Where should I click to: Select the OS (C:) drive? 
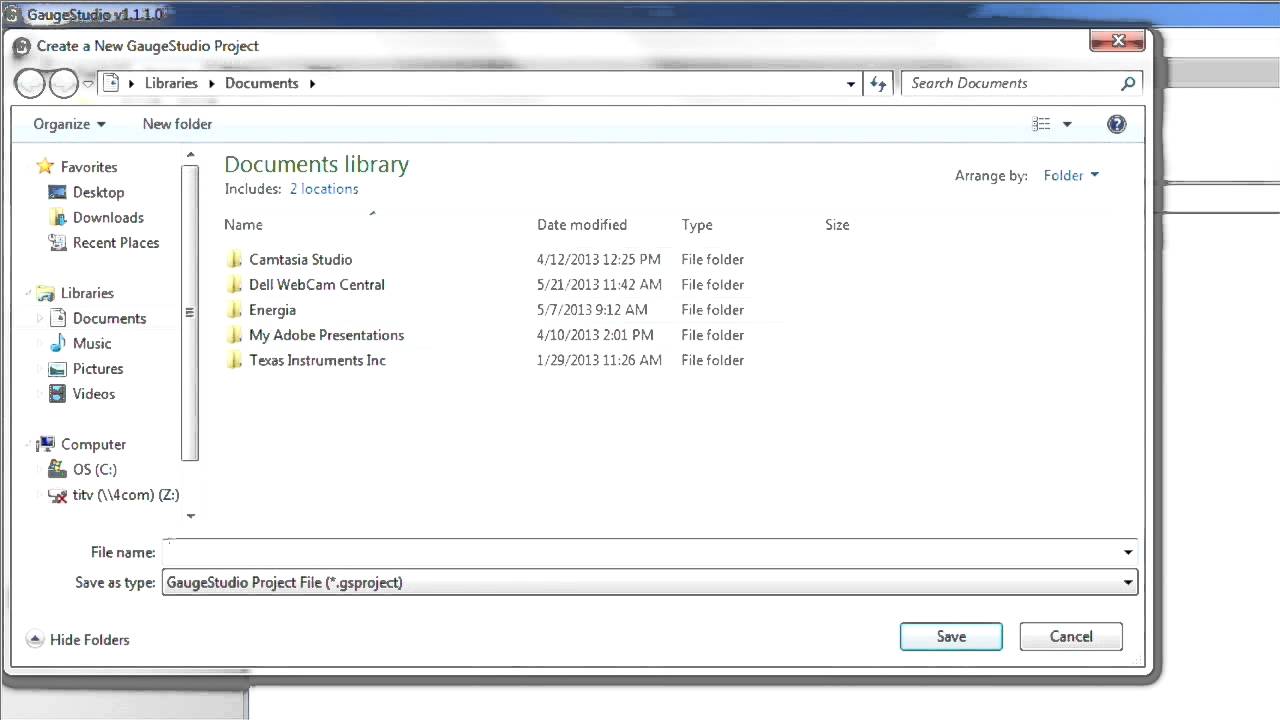tap(95, 469)
